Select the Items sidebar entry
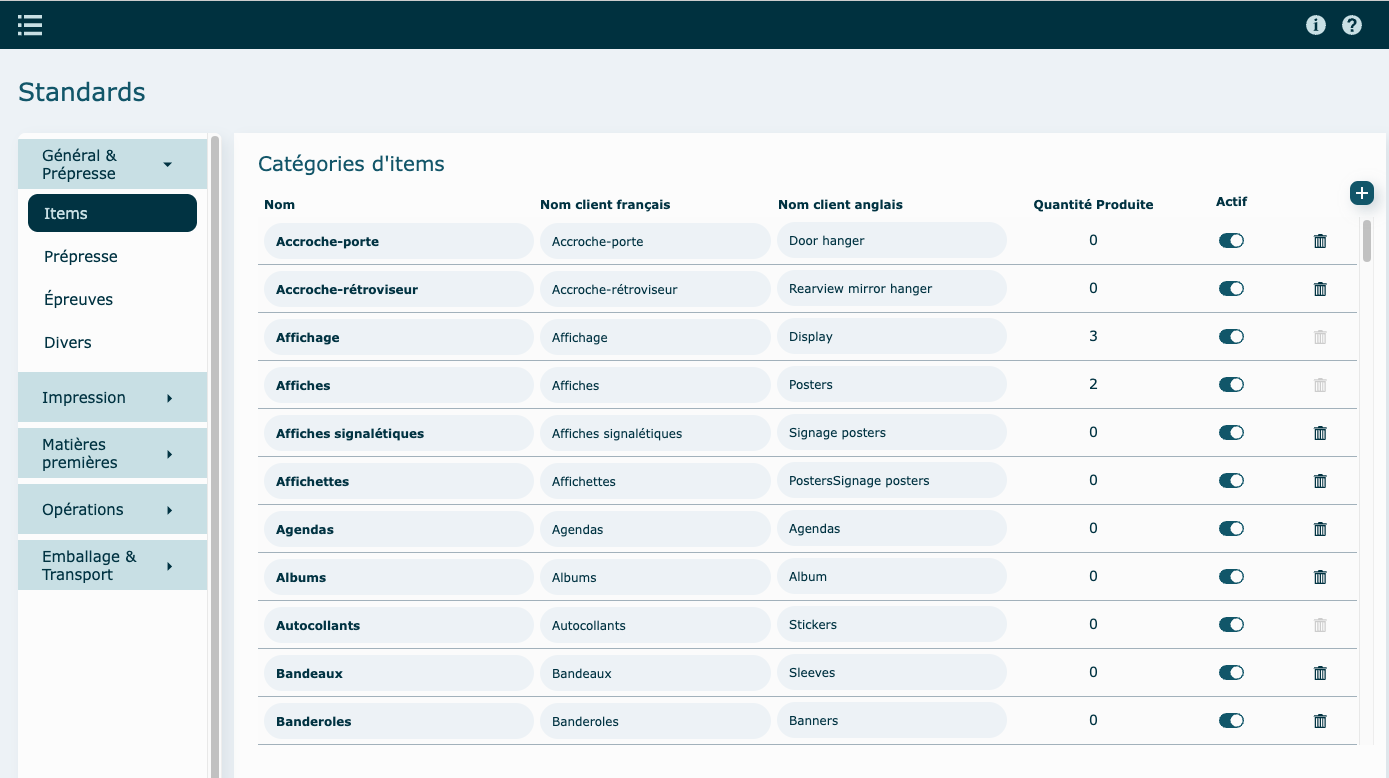Screen dimensions: 1389x778 [112, 214]
